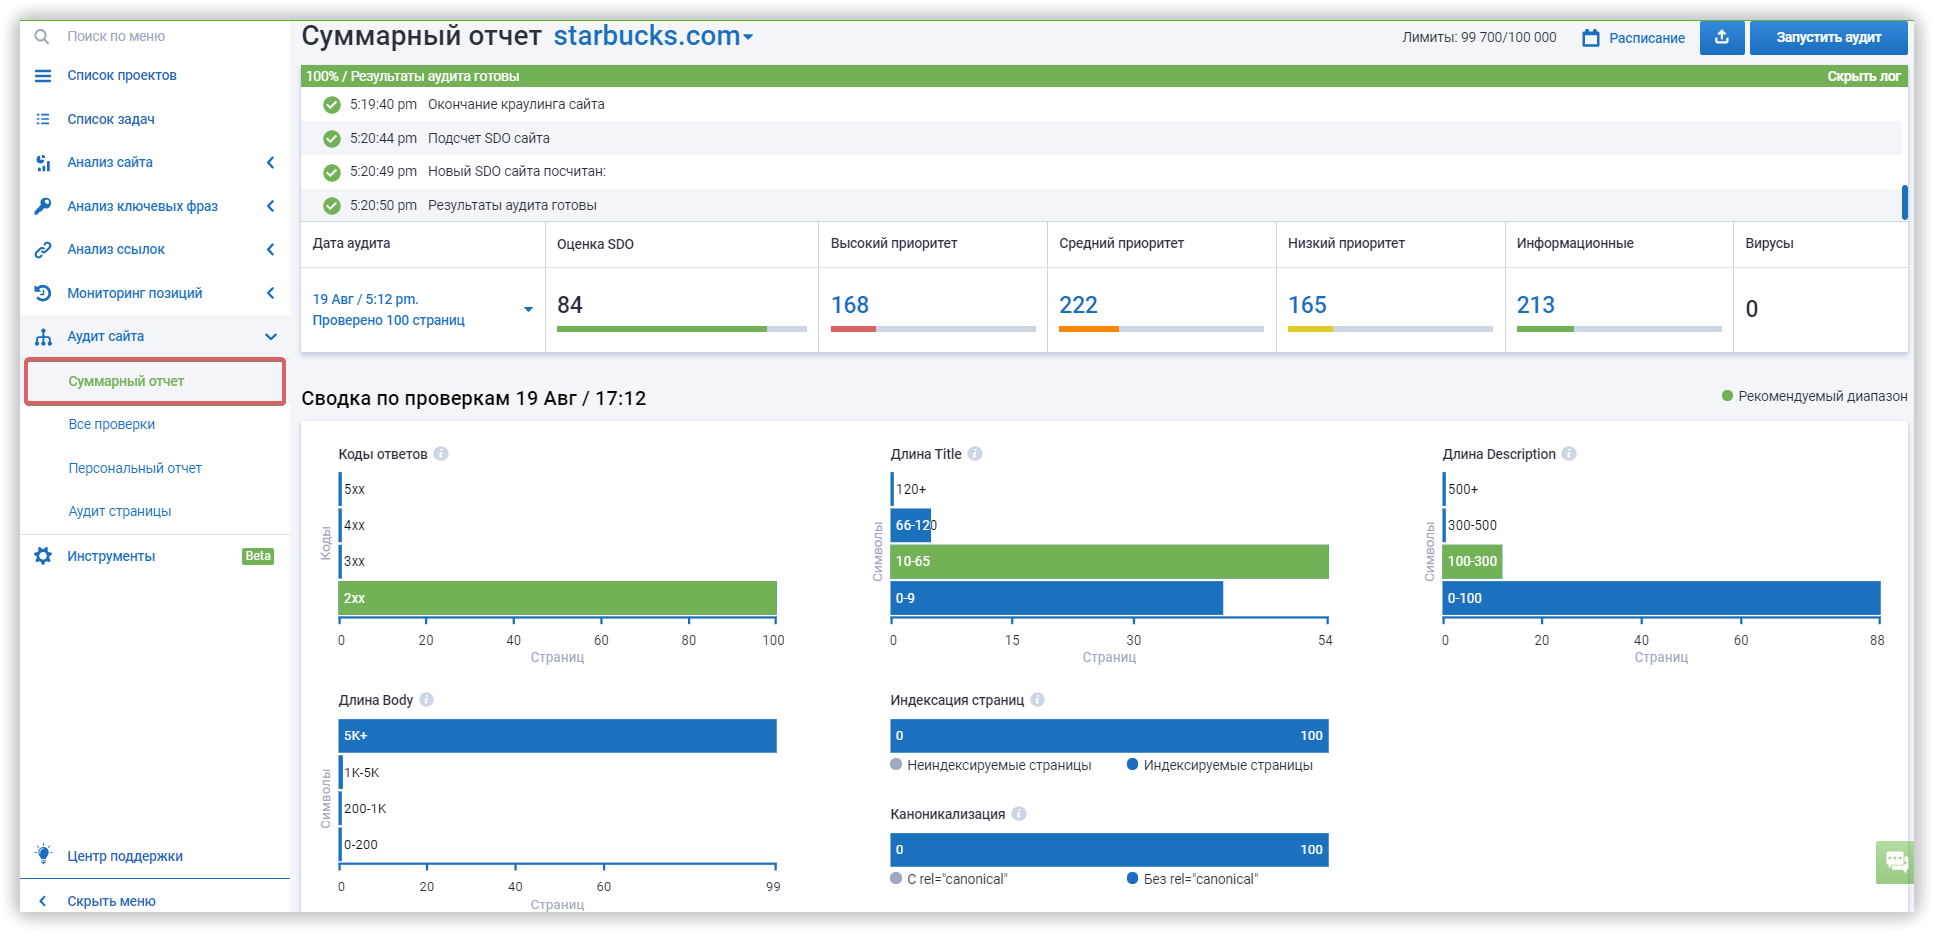Click info icon next to Индексация страниц
The width and height of the screenshot is (1934, 932).
(1038, 700)
